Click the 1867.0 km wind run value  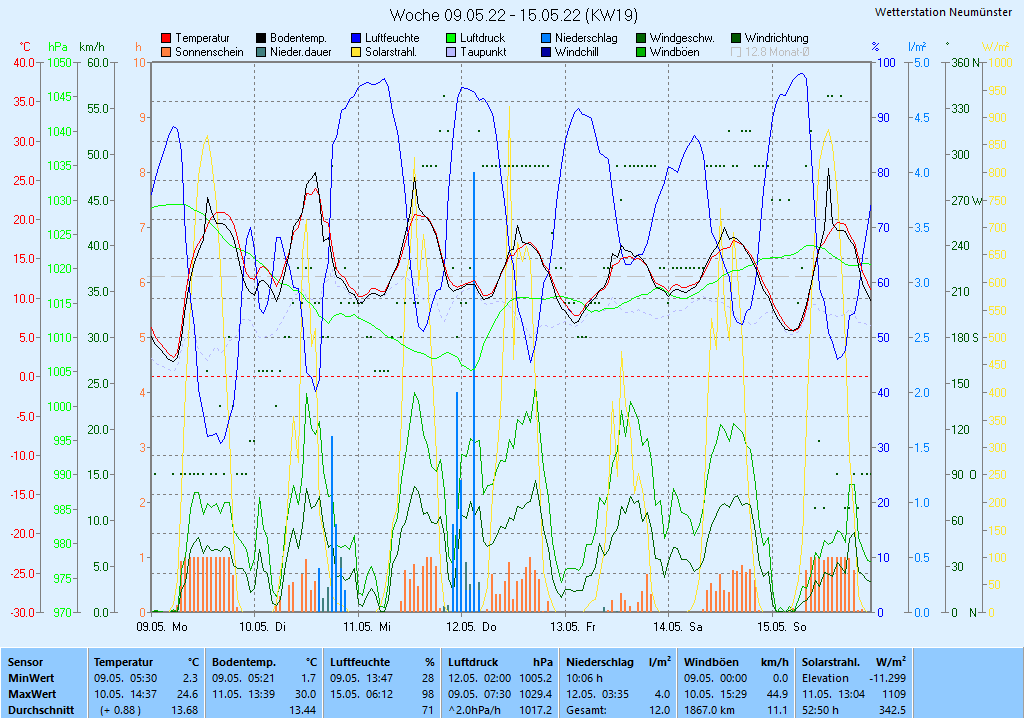(709, 710)
